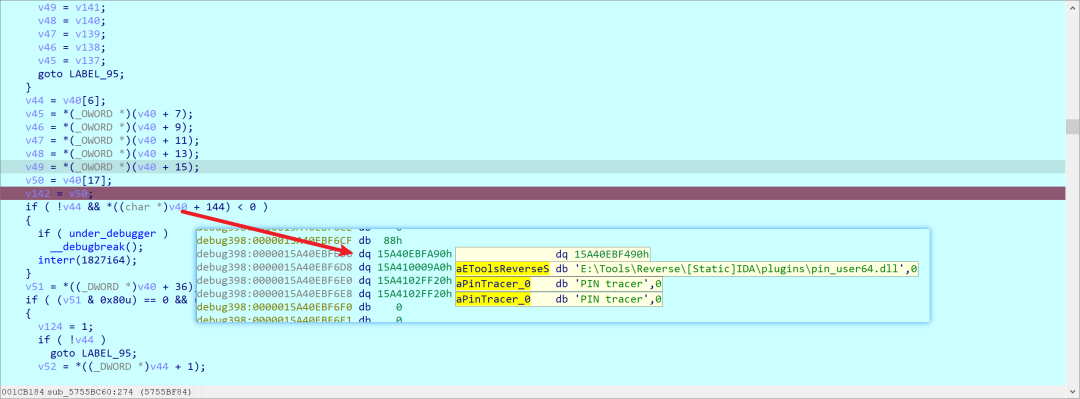Click the v124 = 1 assignment

[x=65, y=327]
